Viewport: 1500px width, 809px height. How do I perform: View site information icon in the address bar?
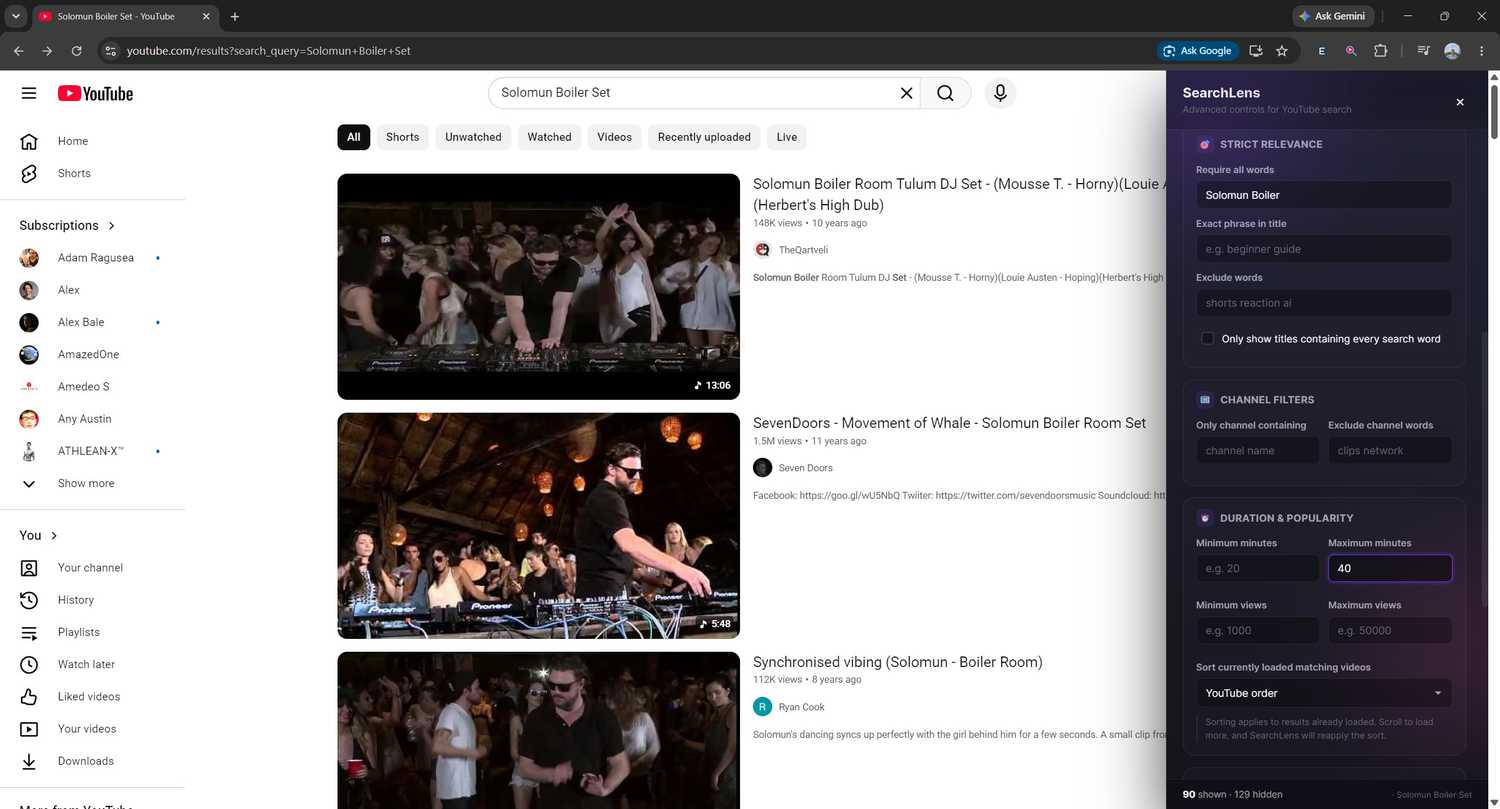(x=111, y=51)
